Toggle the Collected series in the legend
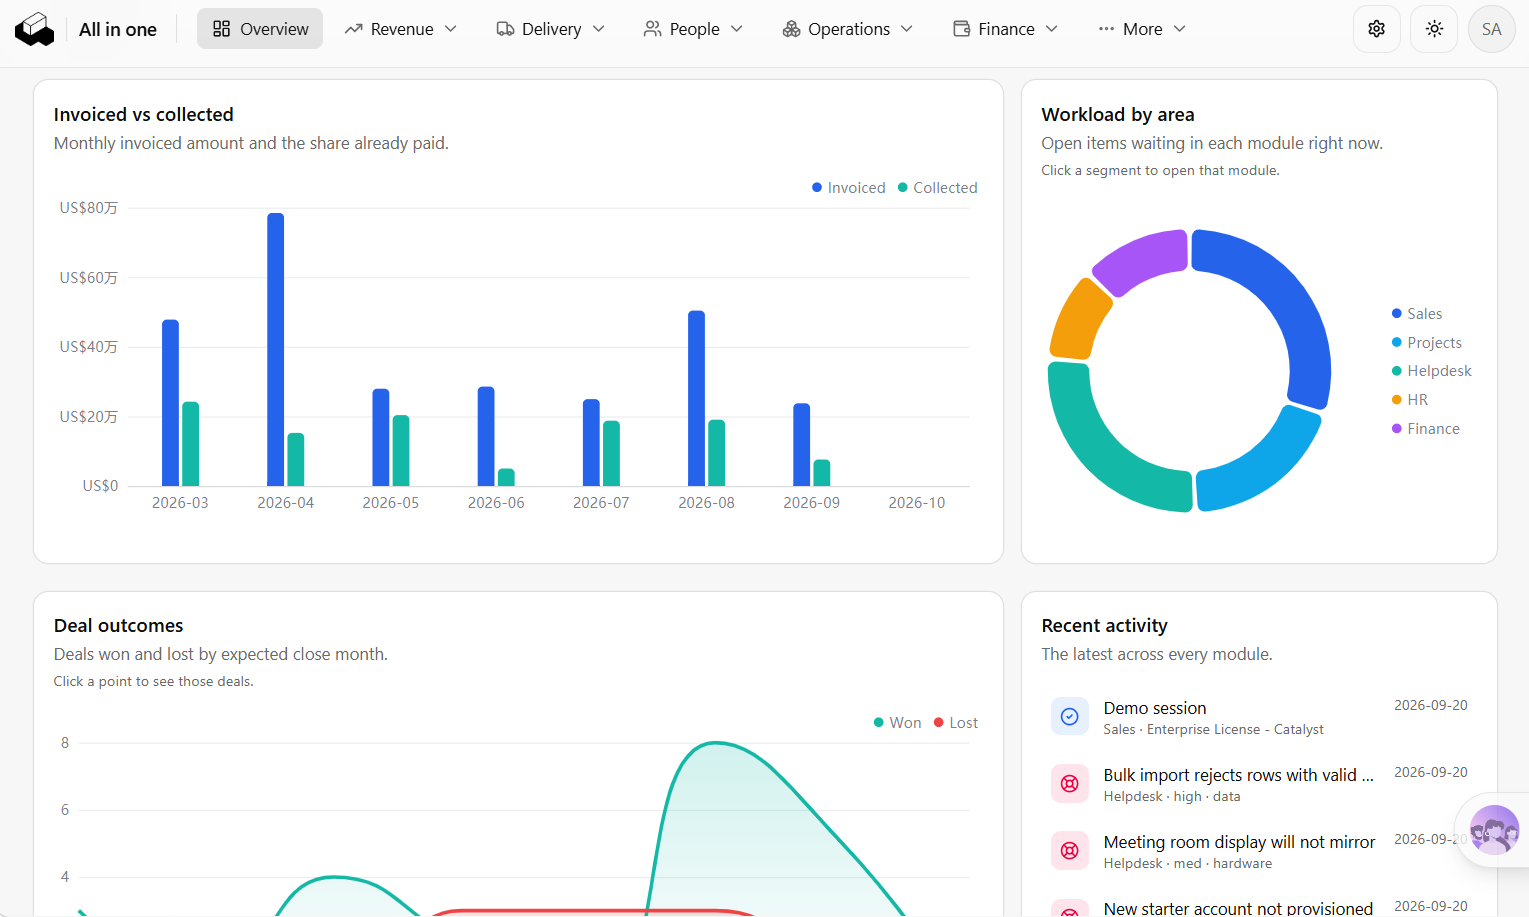Image resolution: width=1529 pixels, height=917 pixels. 938,188
